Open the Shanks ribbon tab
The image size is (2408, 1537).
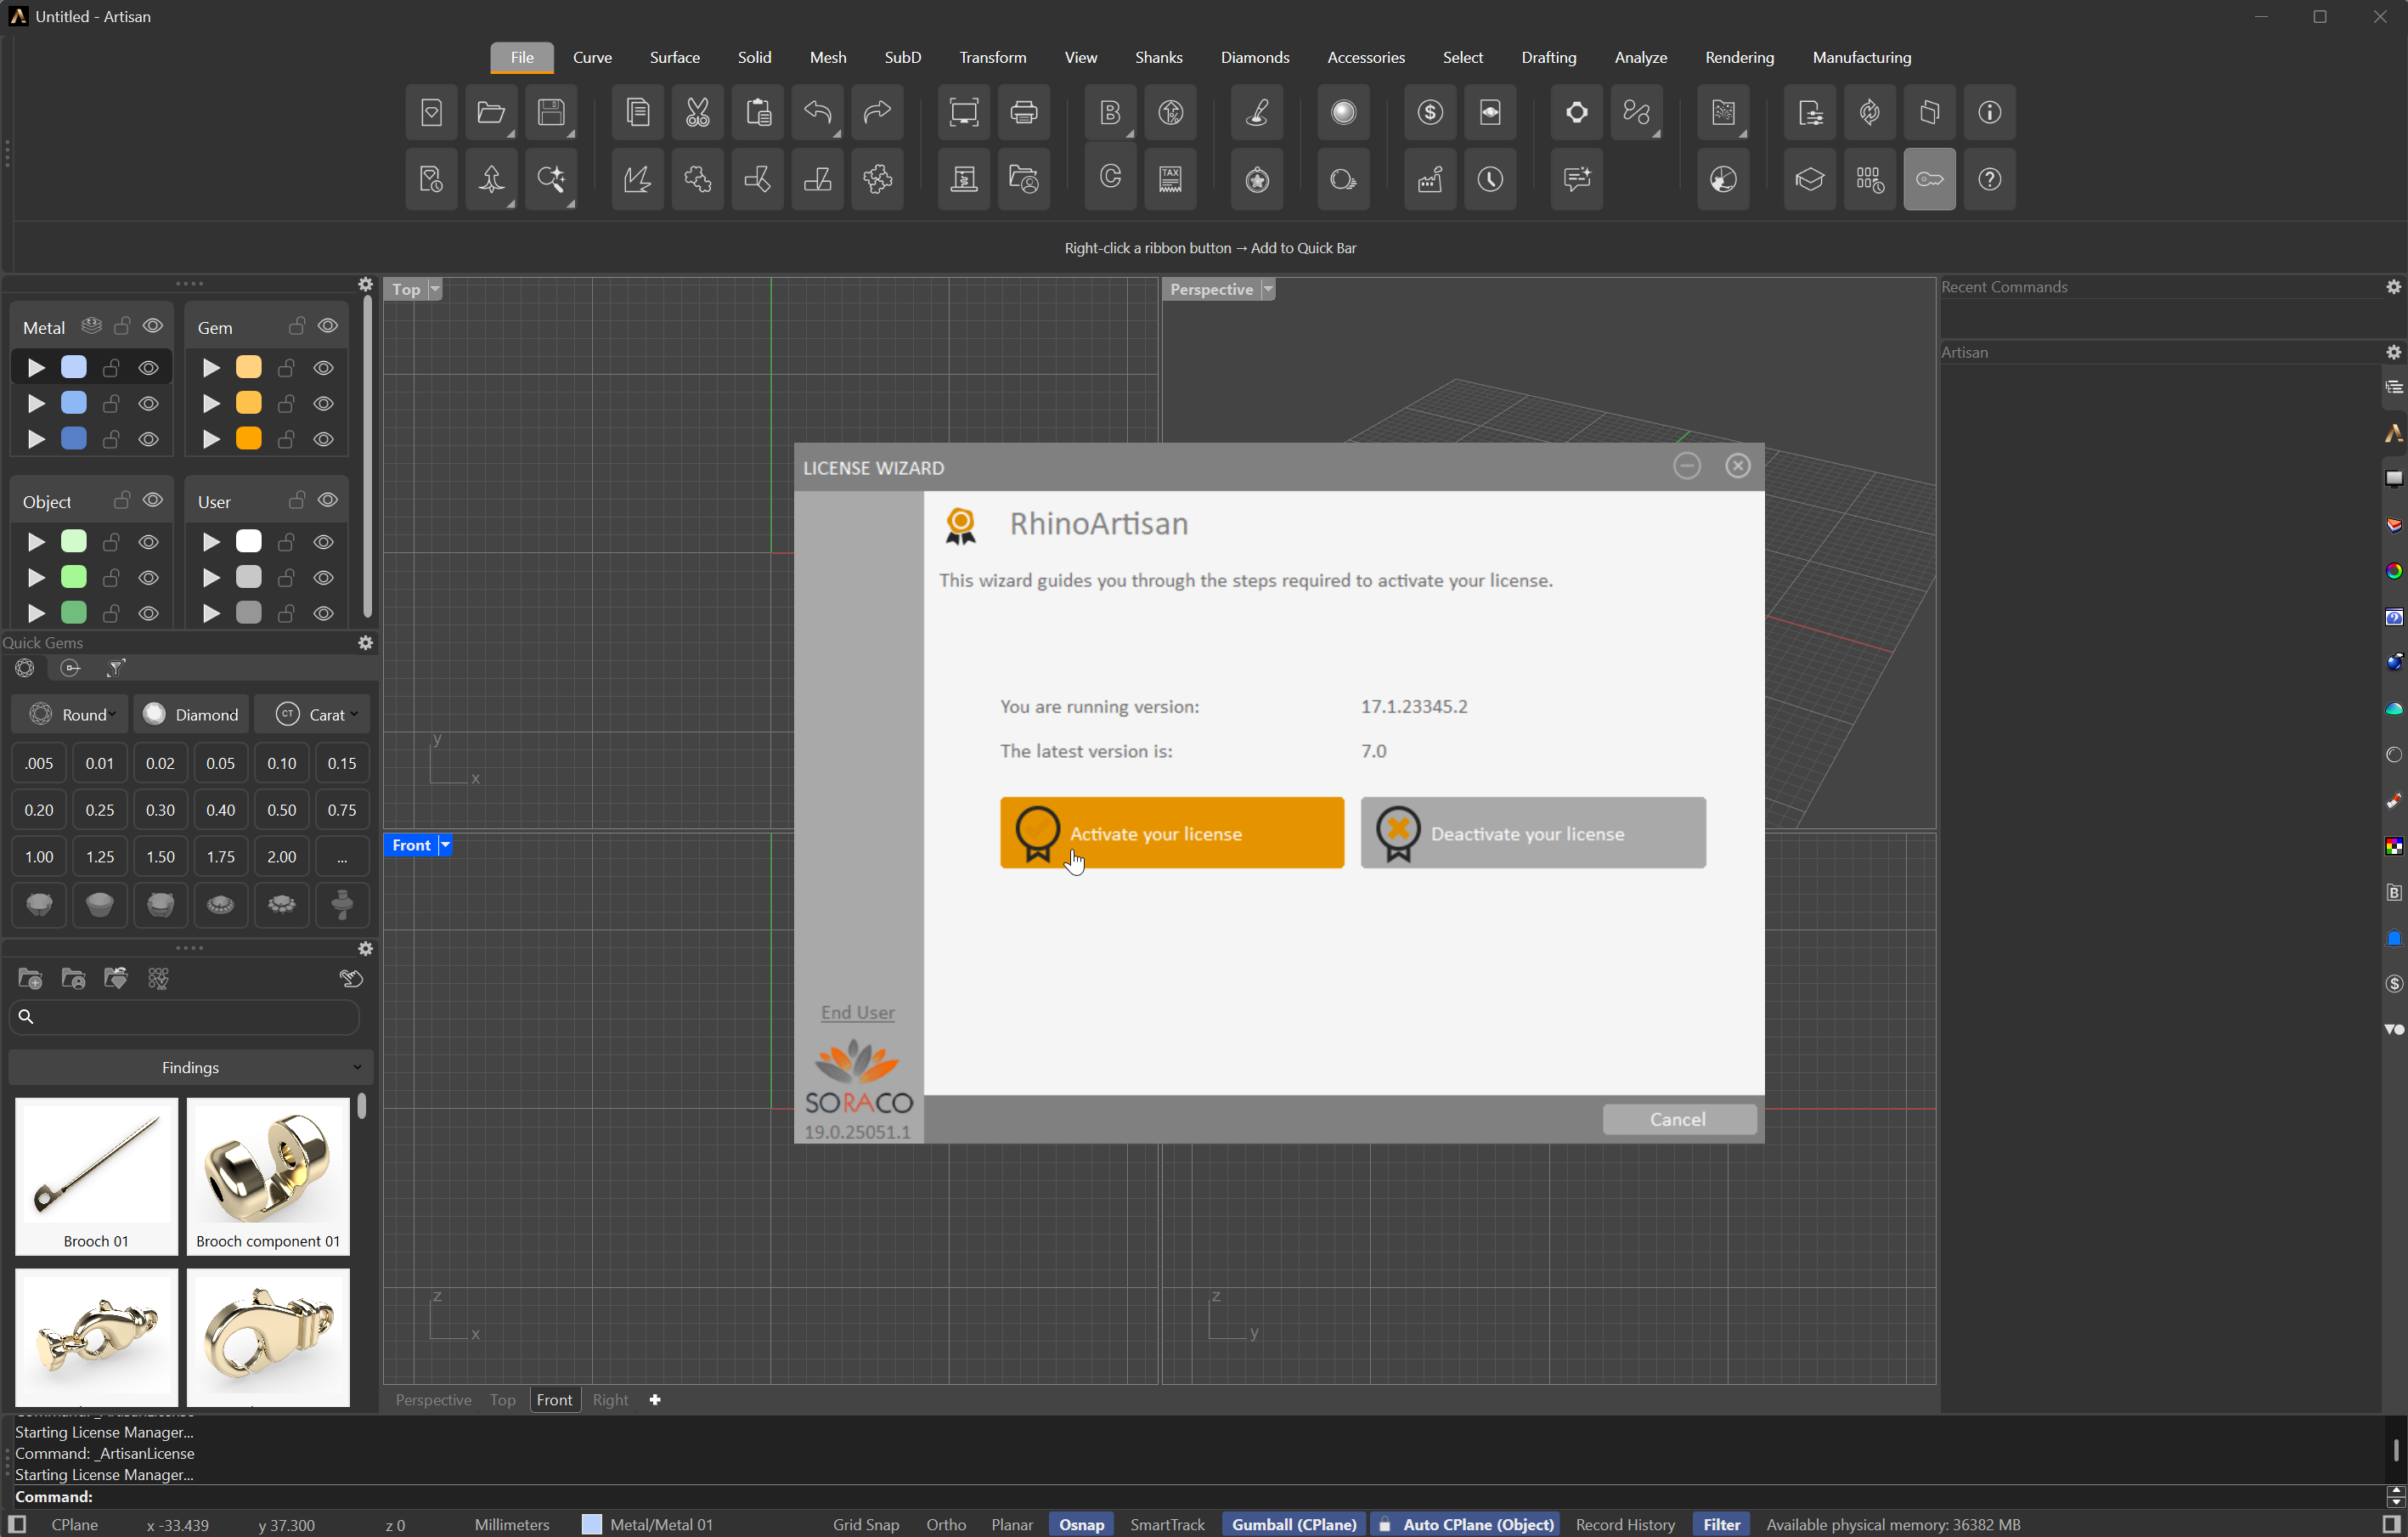click(1158, 57)
